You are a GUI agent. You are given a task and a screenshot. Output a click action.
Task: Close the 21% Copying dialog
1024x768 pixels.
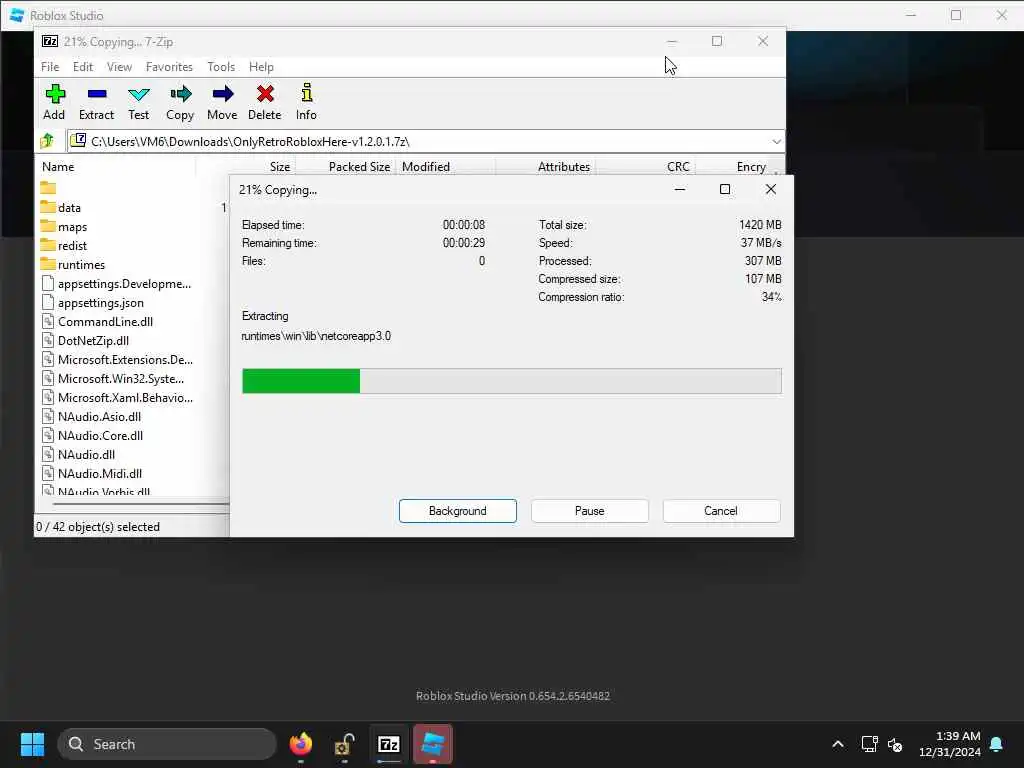click(771, 189)
